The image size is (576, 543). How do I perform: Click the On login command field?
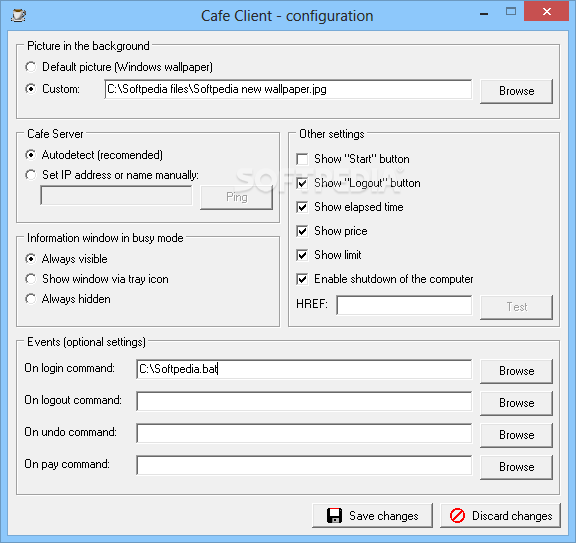[304, 369]
